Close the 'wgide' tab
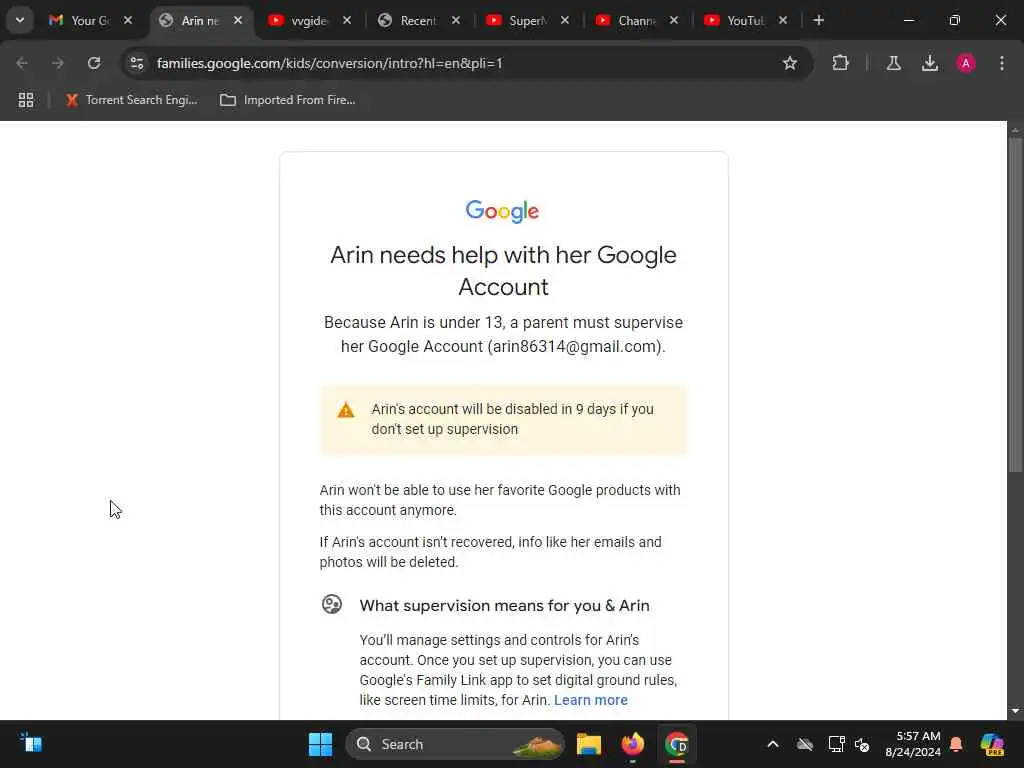1024x768 pixels. 347,20
